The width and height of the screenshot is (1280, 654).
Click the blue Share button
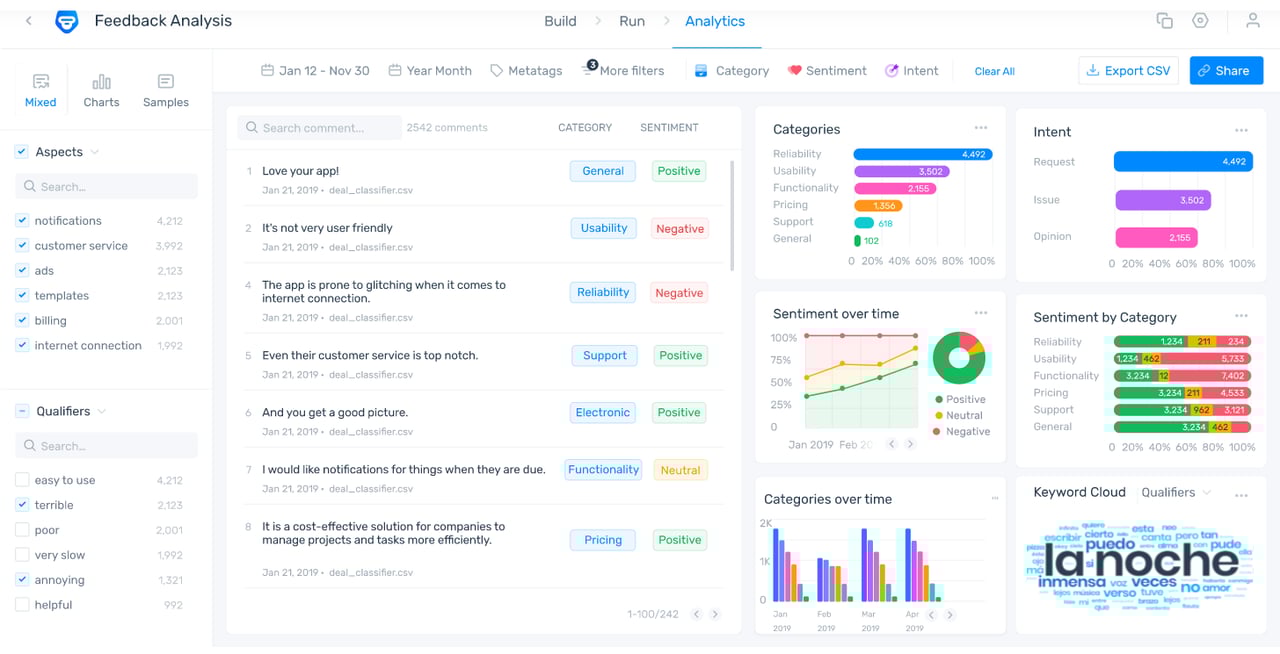[x=1226, y=71]
